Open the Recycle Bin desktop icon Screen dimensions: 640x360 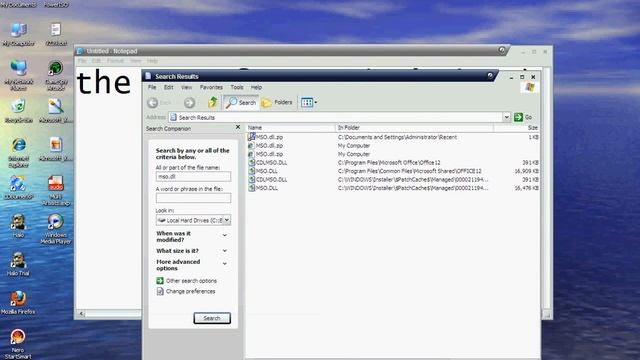coord(18,111)
